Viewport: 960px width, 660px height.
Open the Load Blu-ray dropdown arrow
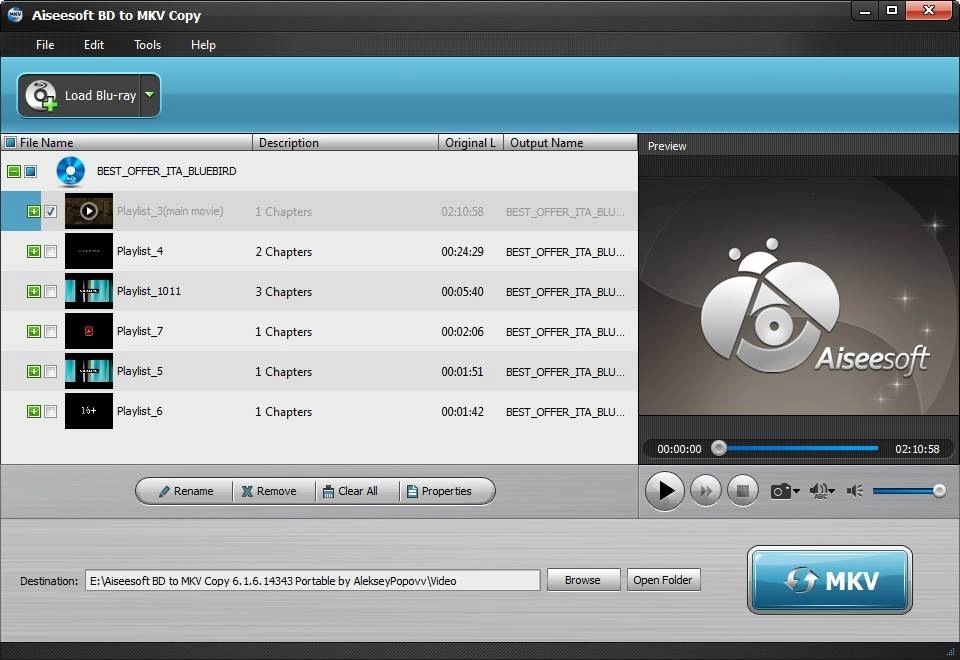pyautogui.click(x=149, y=95)
